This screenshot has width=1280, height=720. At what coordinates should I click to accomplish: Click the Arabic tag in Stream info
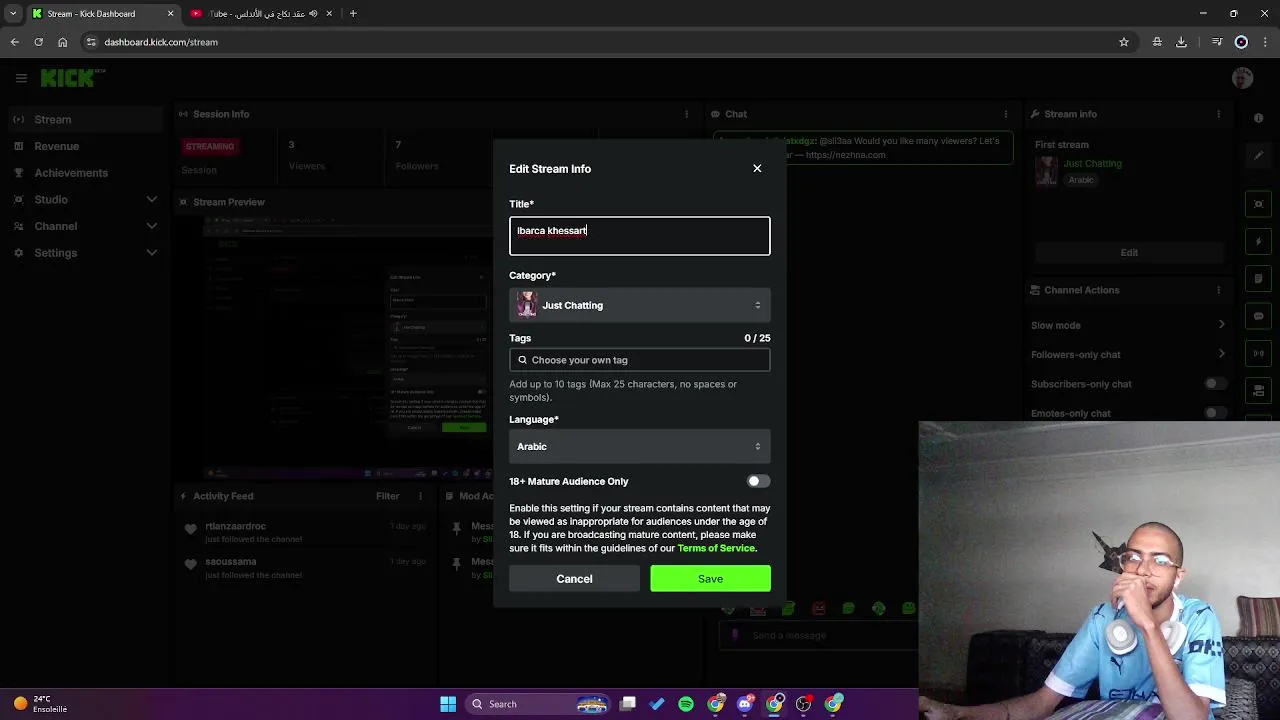point(1081,180)
